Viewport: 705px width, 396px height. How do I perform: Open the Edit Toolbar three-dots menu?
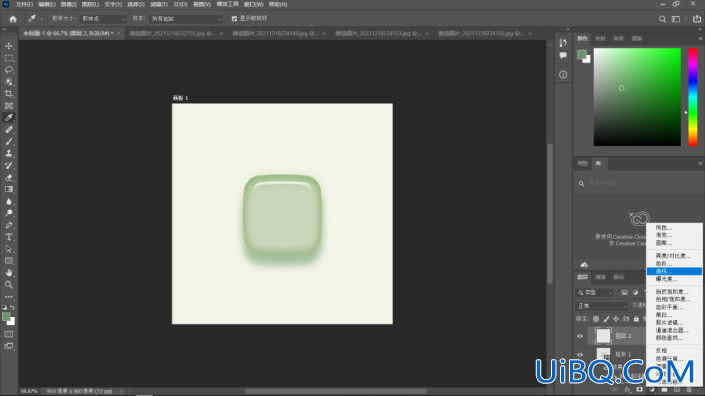[x=9, y=297]
